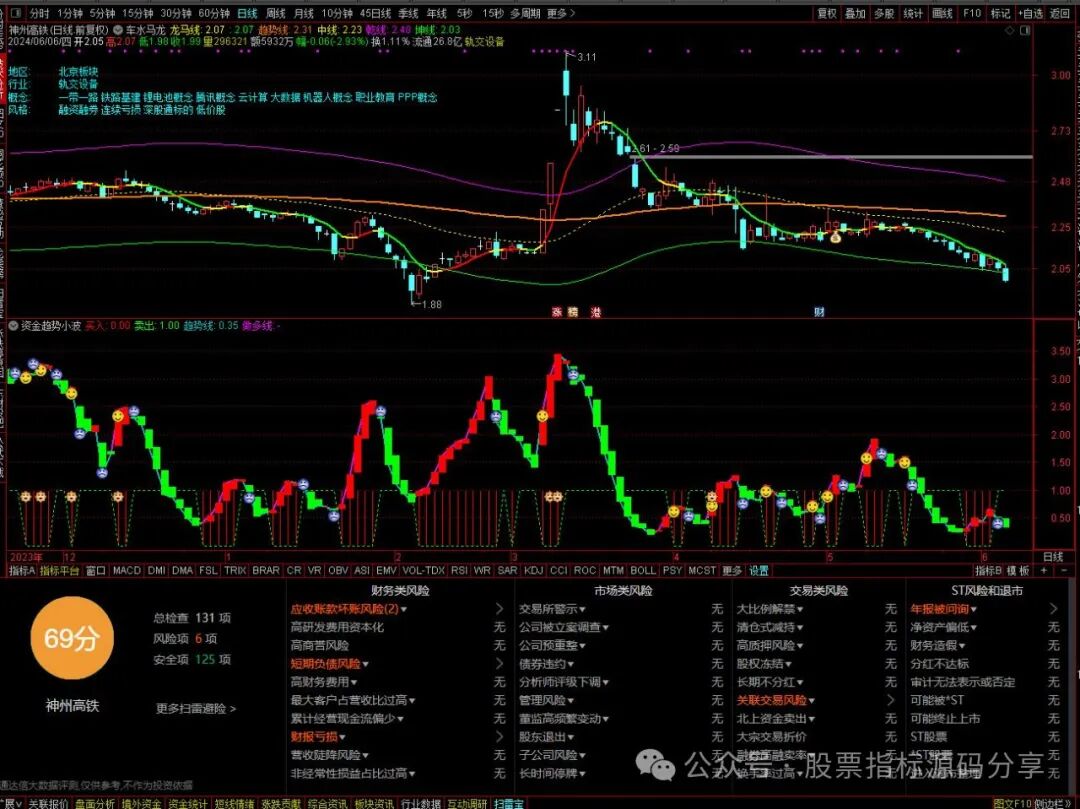
Task: Click the diamond icon at chart's upper right
Action: [1010, 30]
